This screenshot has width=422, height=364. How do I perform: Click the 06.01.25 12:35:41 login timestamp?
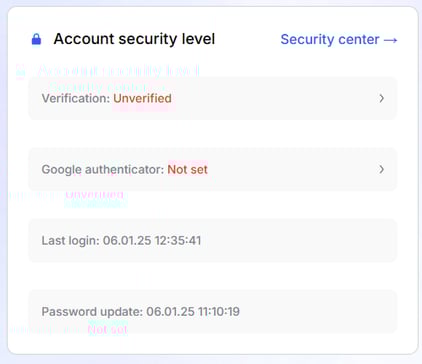[x=152, y=241]
